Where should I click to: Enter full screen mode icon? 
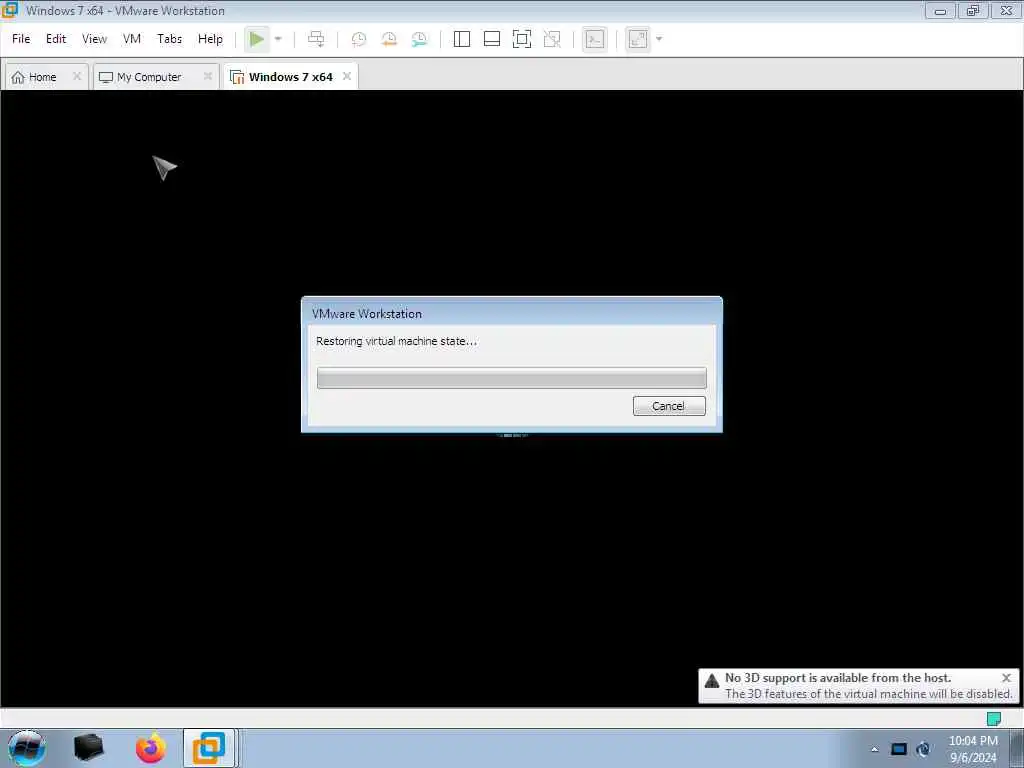point(522,39)
